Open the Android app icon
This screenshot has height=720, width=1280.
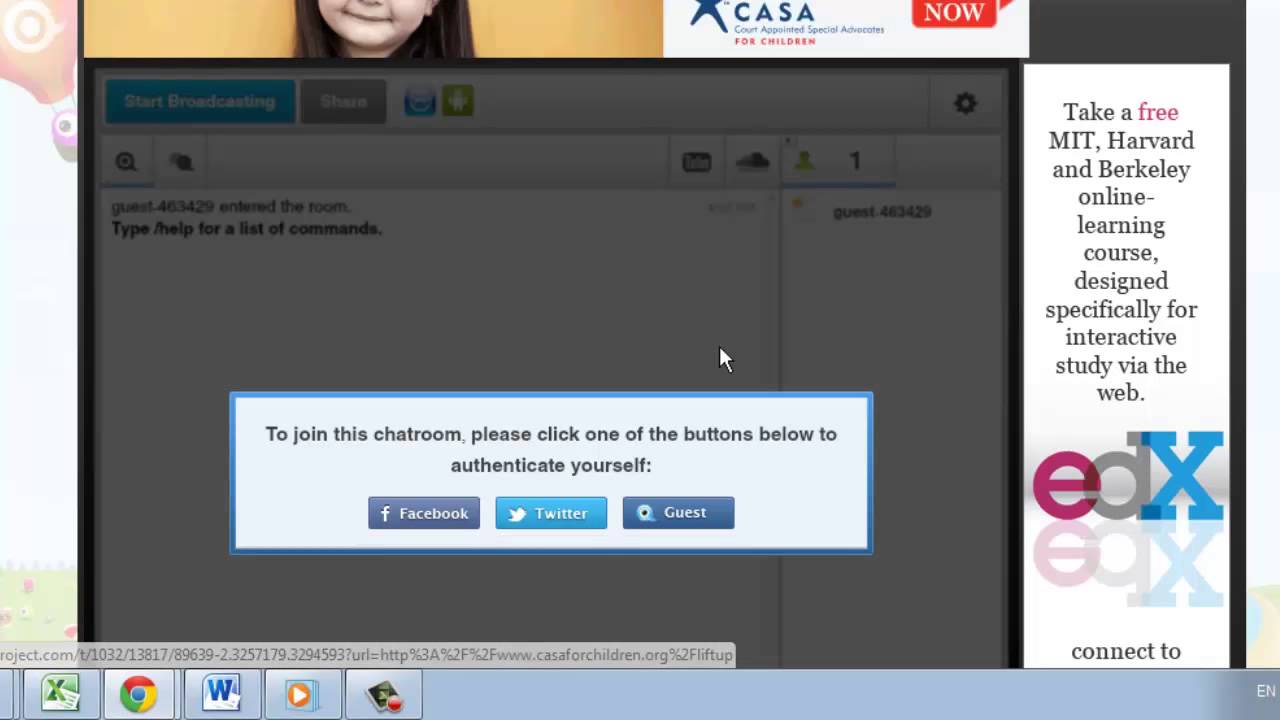458,101
